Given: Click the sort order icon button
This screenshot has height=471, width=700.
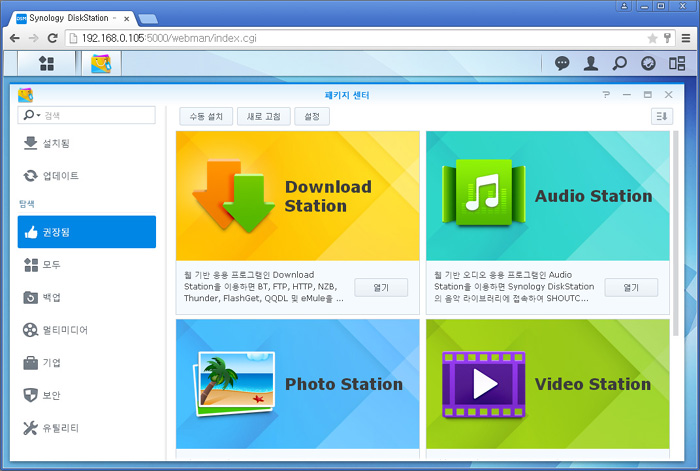Looking at the screenshot, I should pyautogui.click(x=662, y=117).
